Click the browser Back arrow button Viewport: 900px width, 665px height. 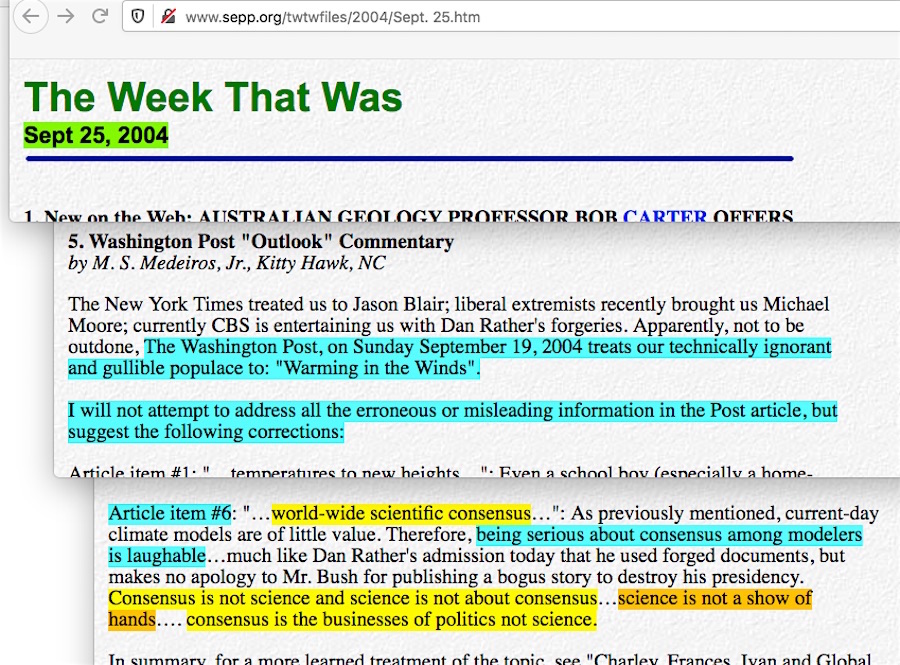[x=31, y=16]
